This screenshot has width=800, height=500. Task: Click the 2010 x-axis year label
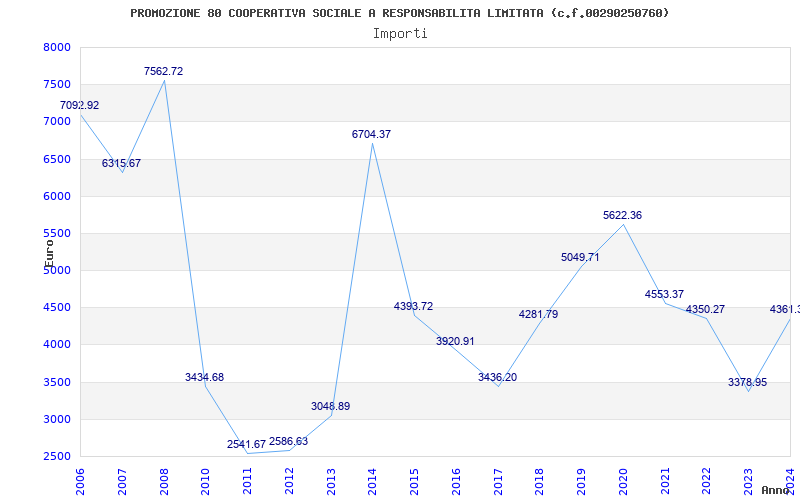[x=206, y=482]
